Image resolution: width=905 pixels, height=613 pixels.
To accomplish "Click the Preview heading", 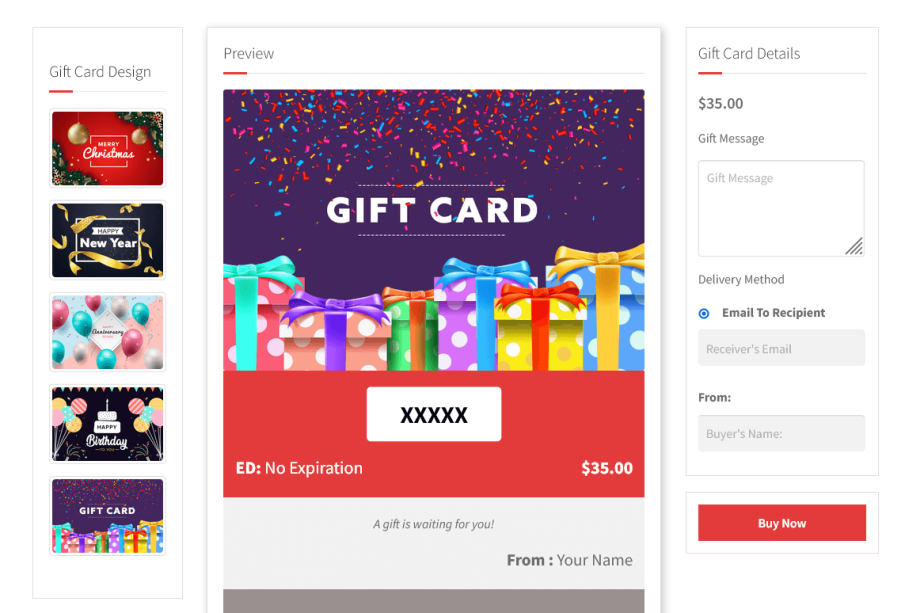I will (249, 54).
